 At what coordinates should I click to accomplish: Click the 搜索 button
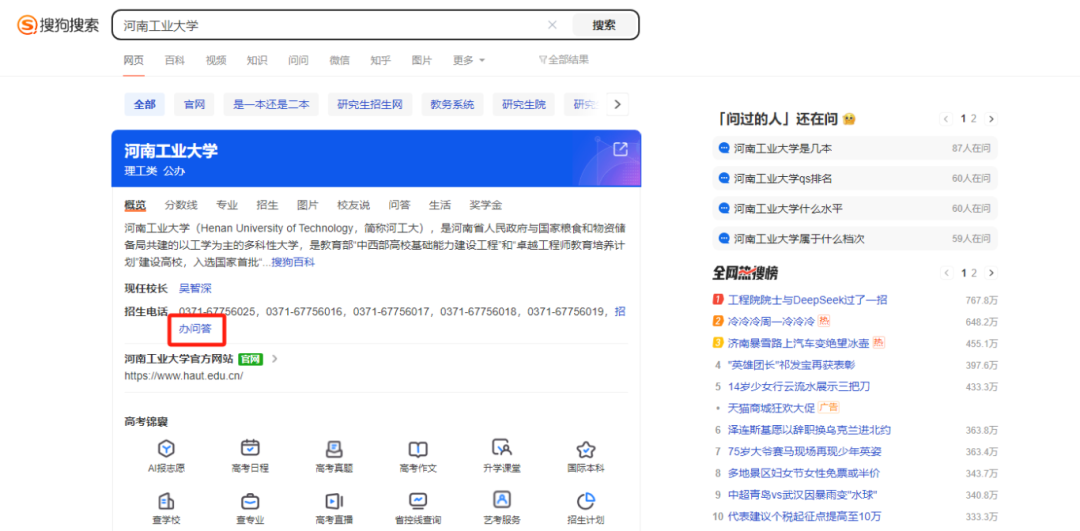[x=604, y=25]
